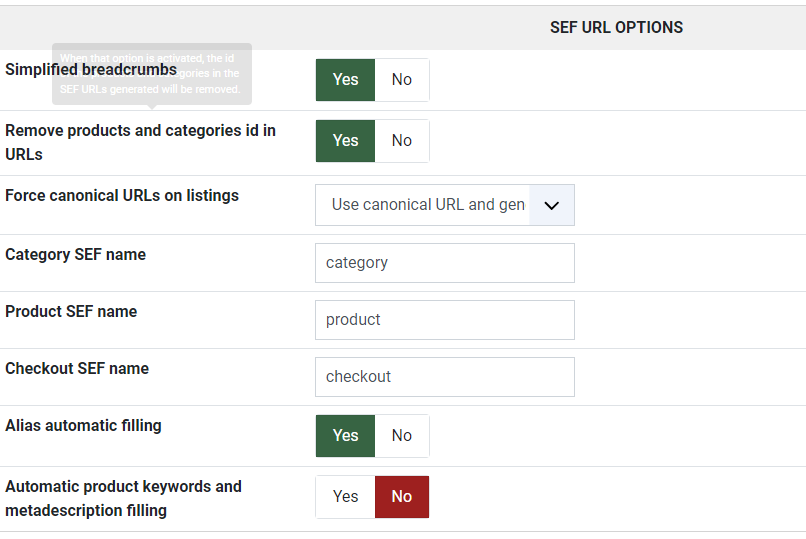Set Simplified breadcrumbs to No

tap(402, 80)
